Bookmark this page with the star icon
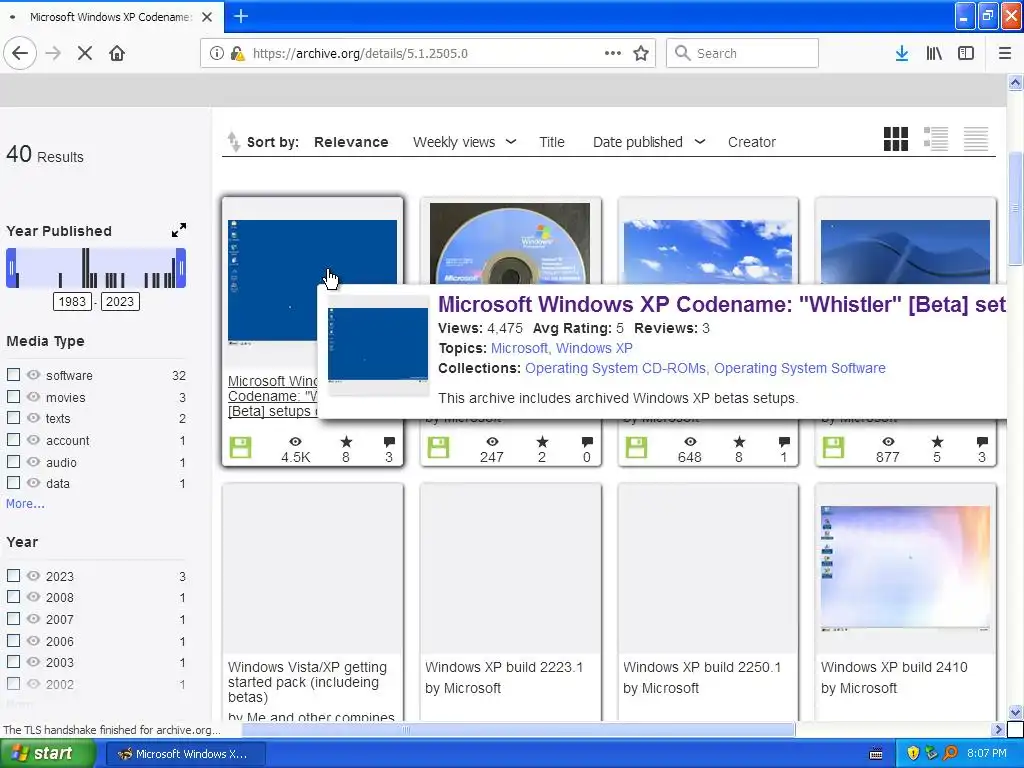This screenshot has width=1024, height=768. point(641,53)
